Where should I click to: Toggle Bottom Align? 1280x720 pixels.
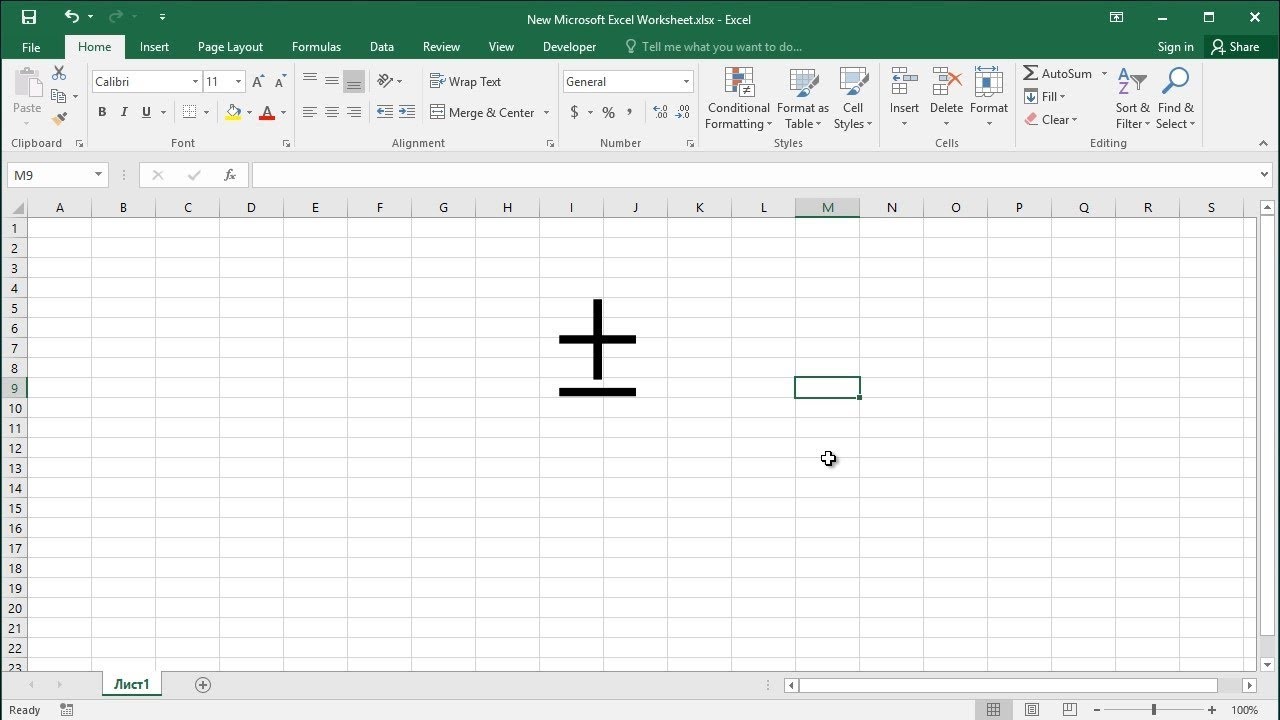click(354, 81)
